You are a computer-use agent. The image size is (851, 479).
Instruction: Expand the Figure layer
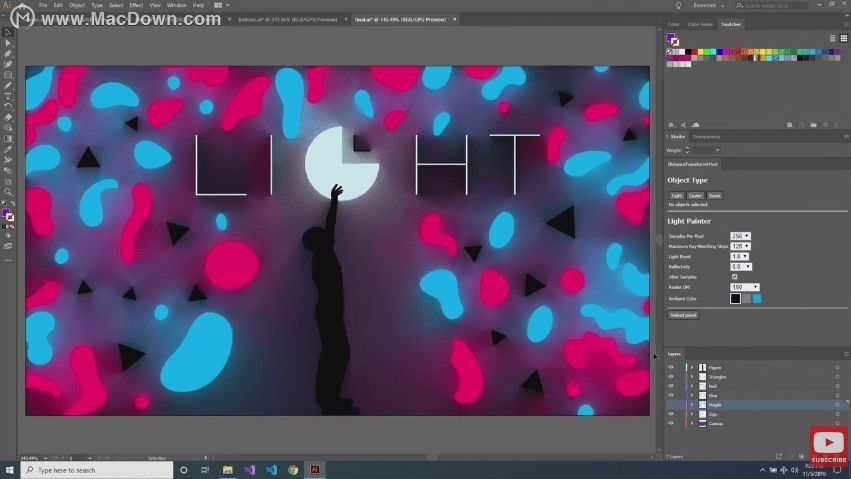pyautogui.click(x=692, y=368)
